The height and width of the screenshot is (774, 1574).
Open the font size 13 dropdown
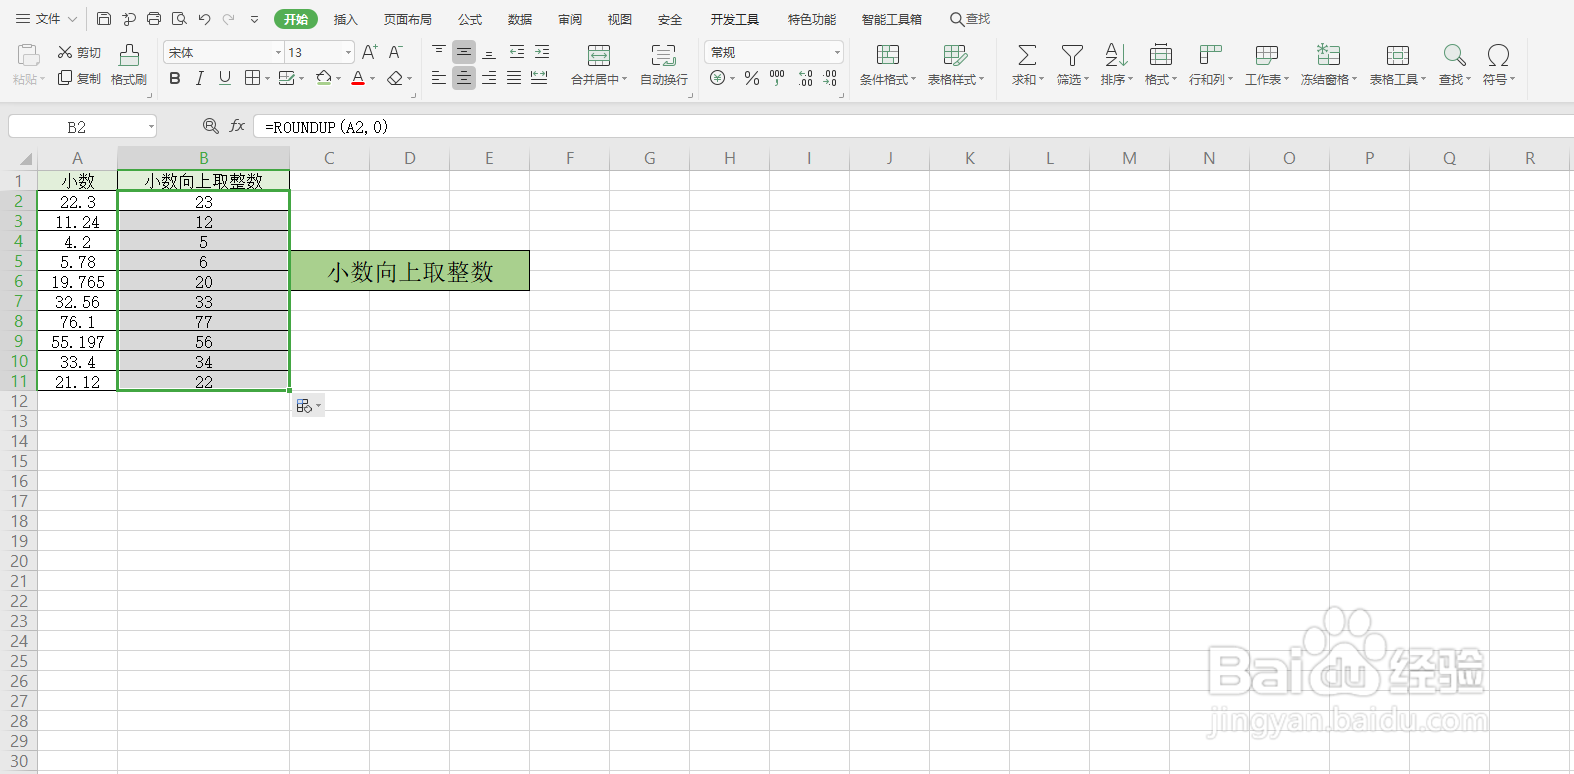(x=348, y=52)
